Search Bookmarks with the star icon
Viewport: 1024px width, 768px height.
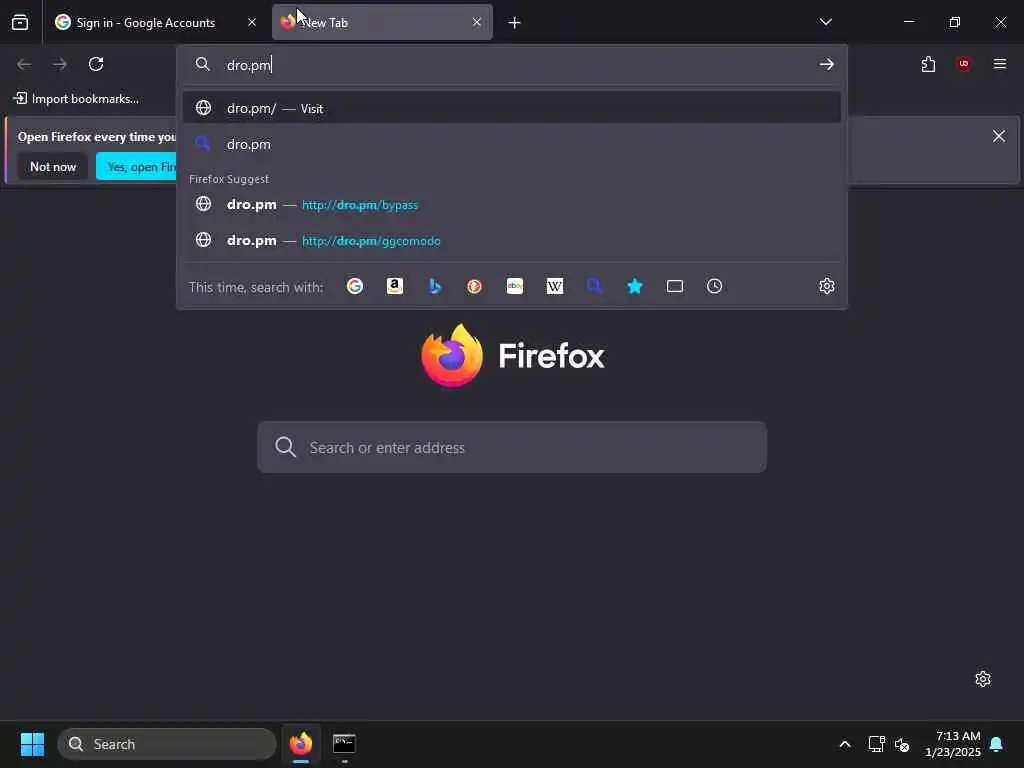click(635, 286)
